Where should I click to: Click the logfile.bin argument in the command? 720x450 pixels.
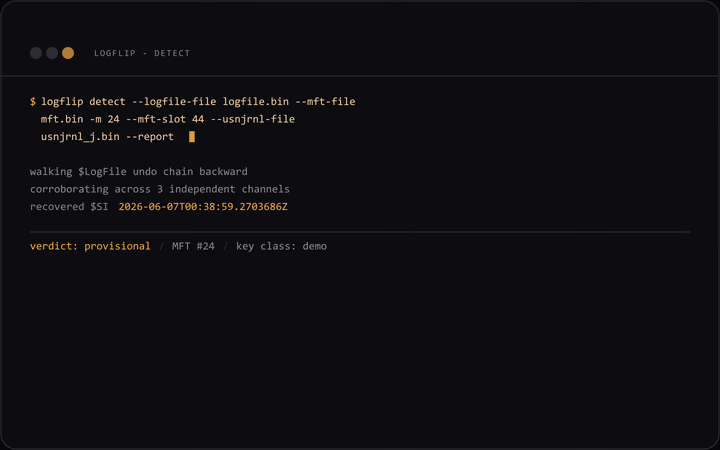click(256, 101)
